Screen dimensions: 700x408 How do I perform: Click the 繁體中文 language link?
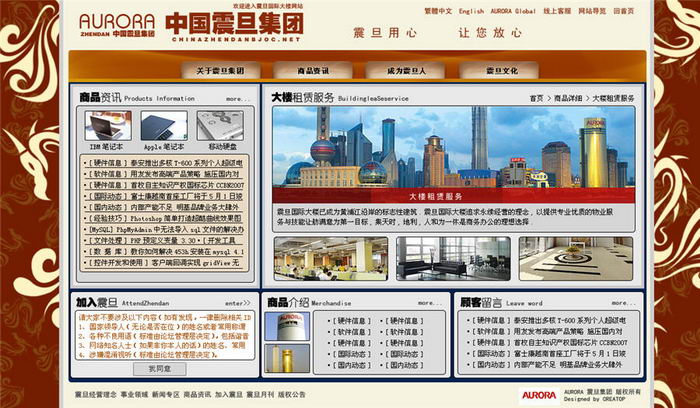[438, 11]
